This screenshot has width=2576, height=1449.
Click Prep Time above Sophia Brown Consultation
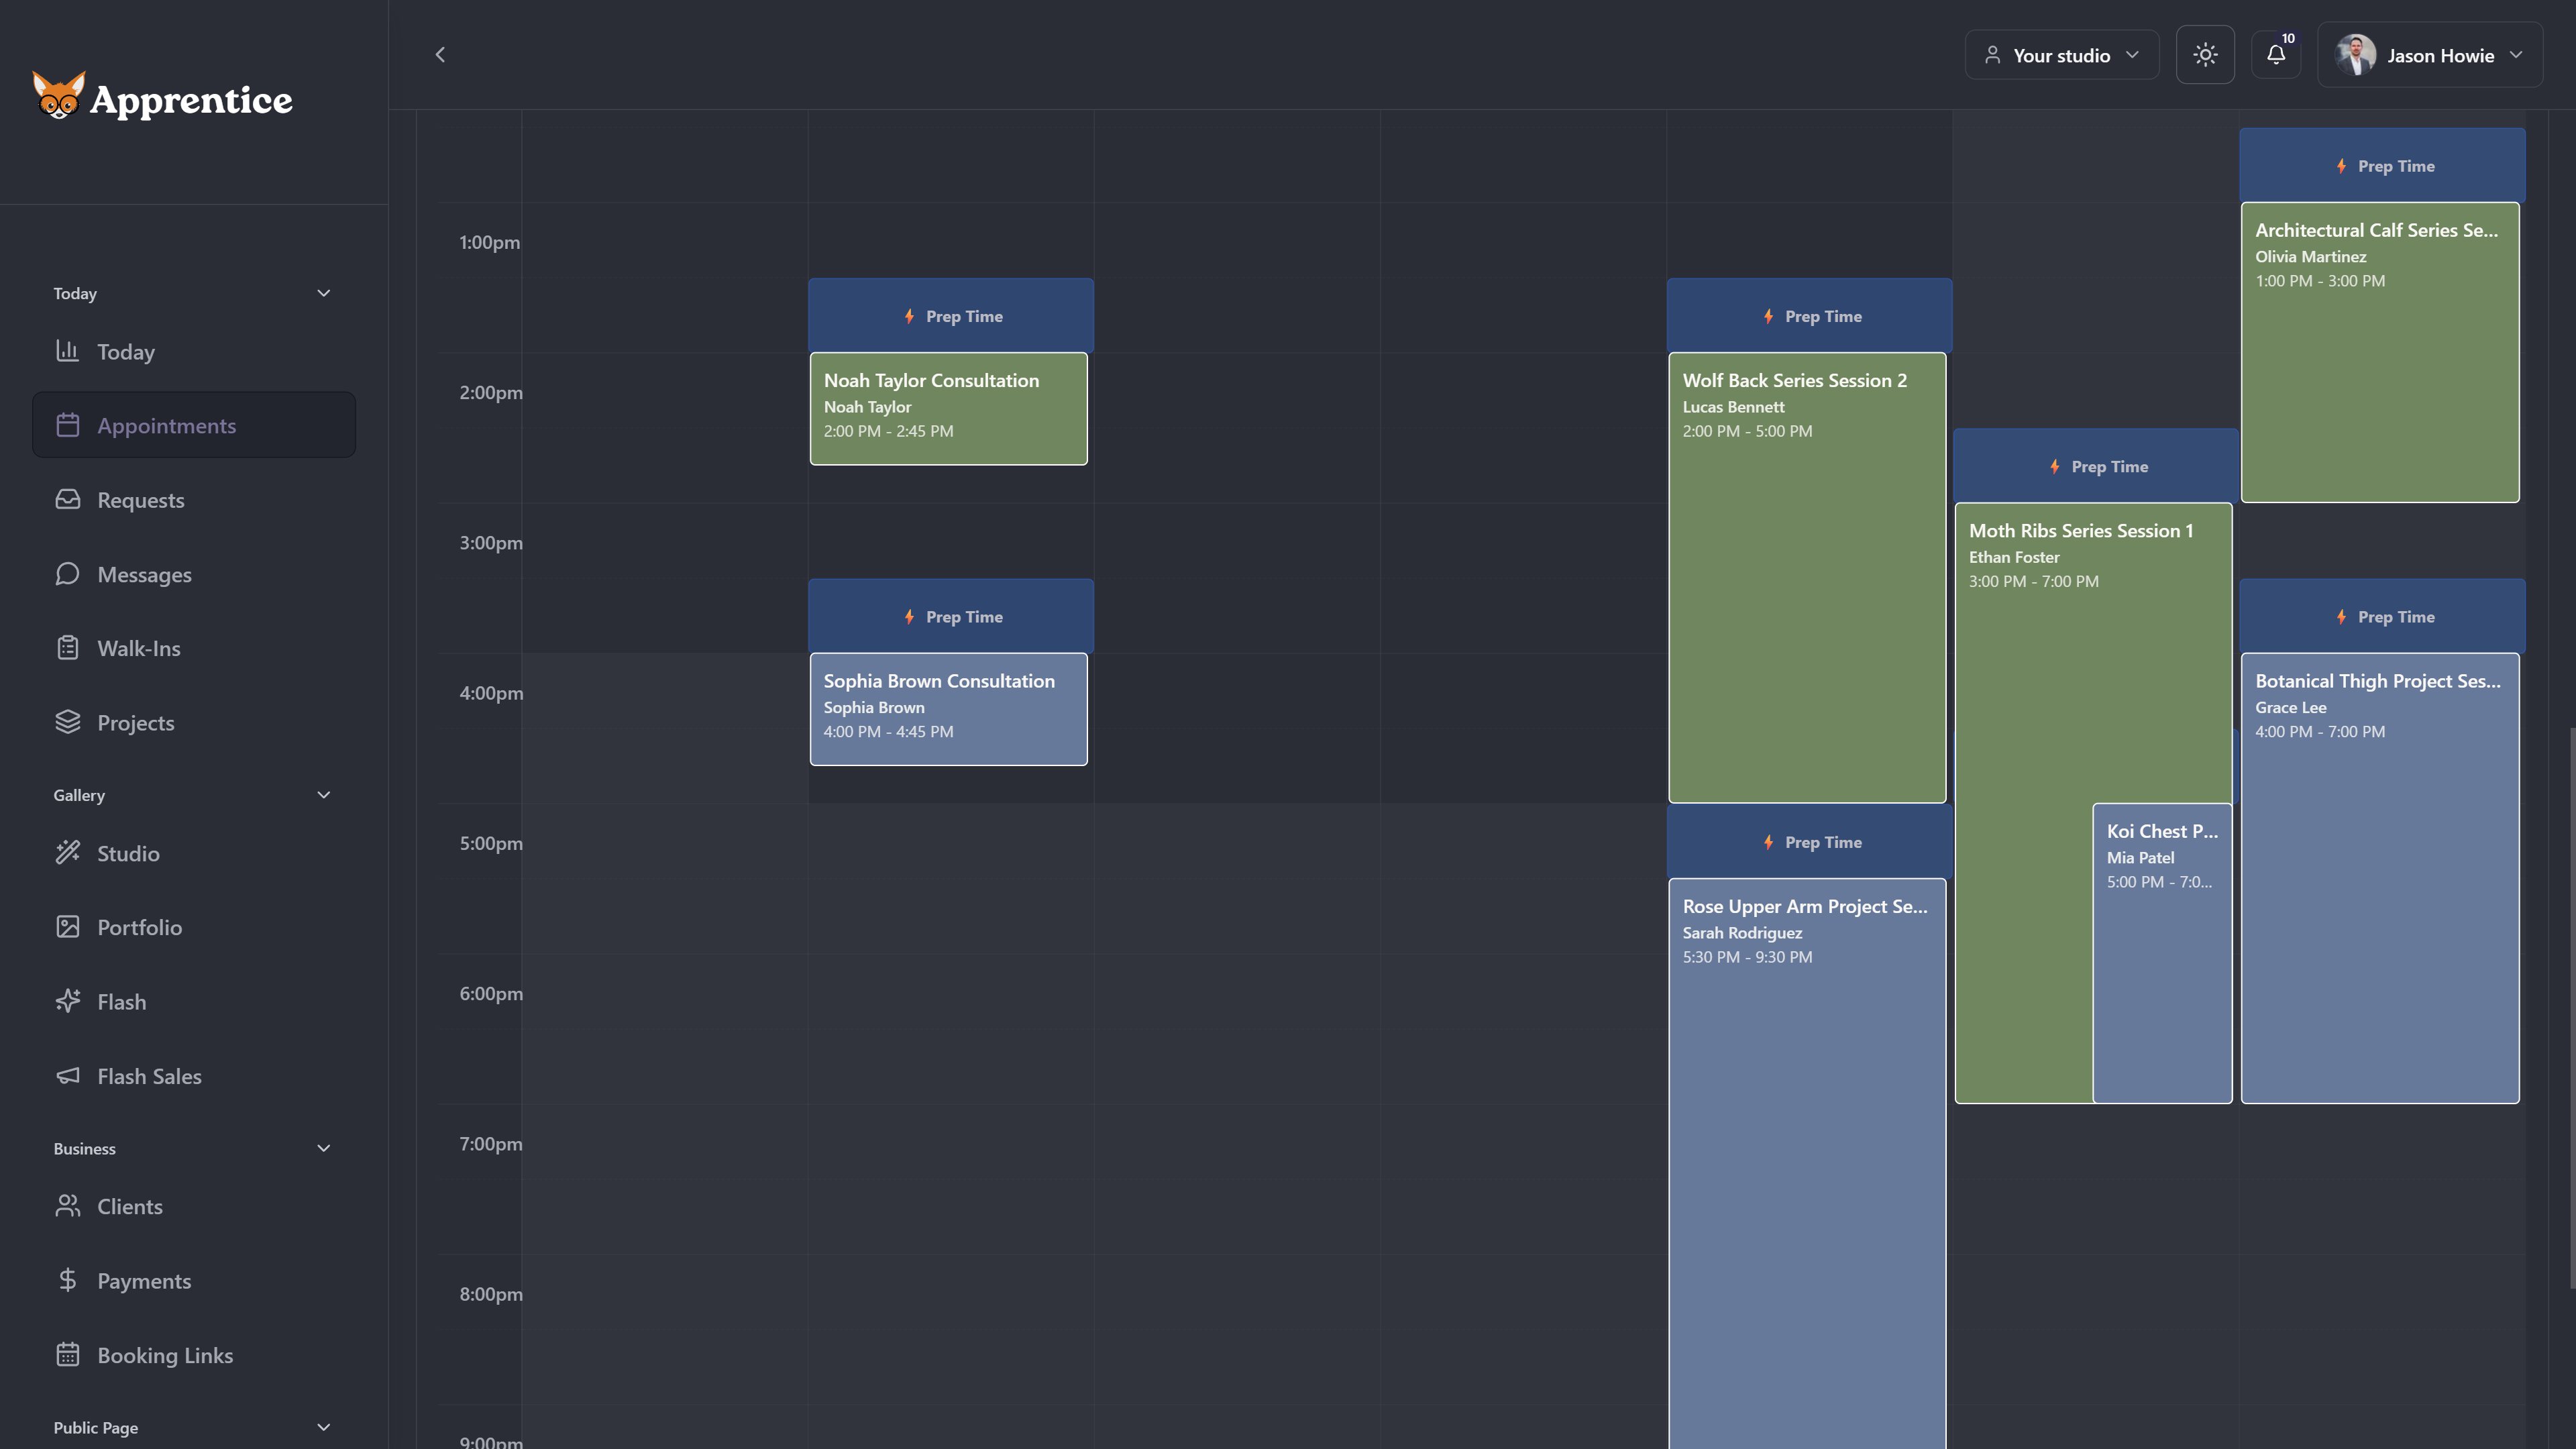point(951,616)
